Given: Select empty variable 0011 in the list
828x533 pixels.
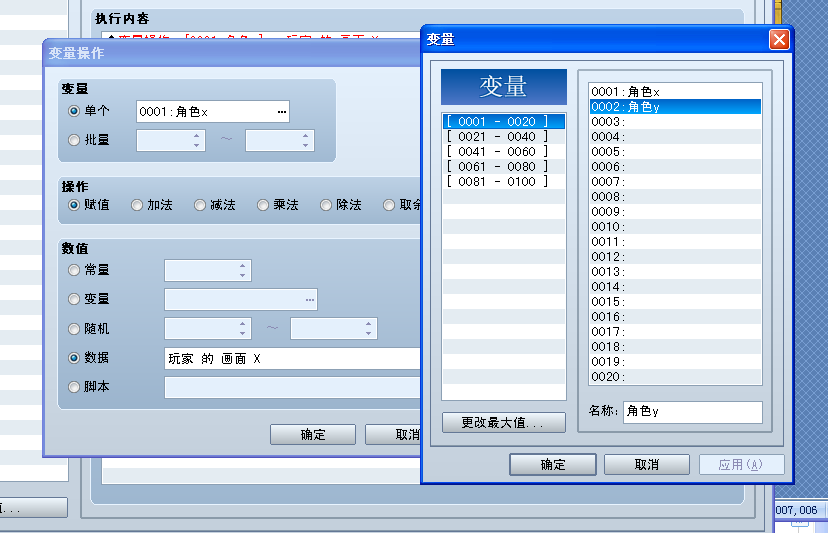Looking at the screenshot, I should 675,242.
